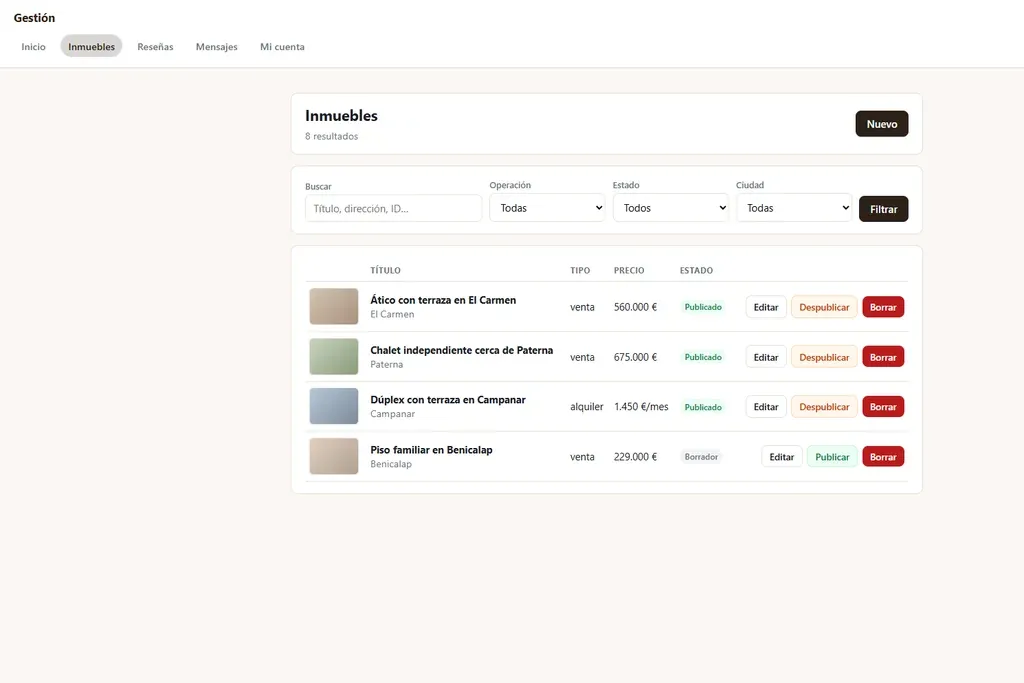The width and height of the screenshot is (1024, 683).
Task: Open the Ciudad dropdown filter
Action: click(x=794, y=208)
